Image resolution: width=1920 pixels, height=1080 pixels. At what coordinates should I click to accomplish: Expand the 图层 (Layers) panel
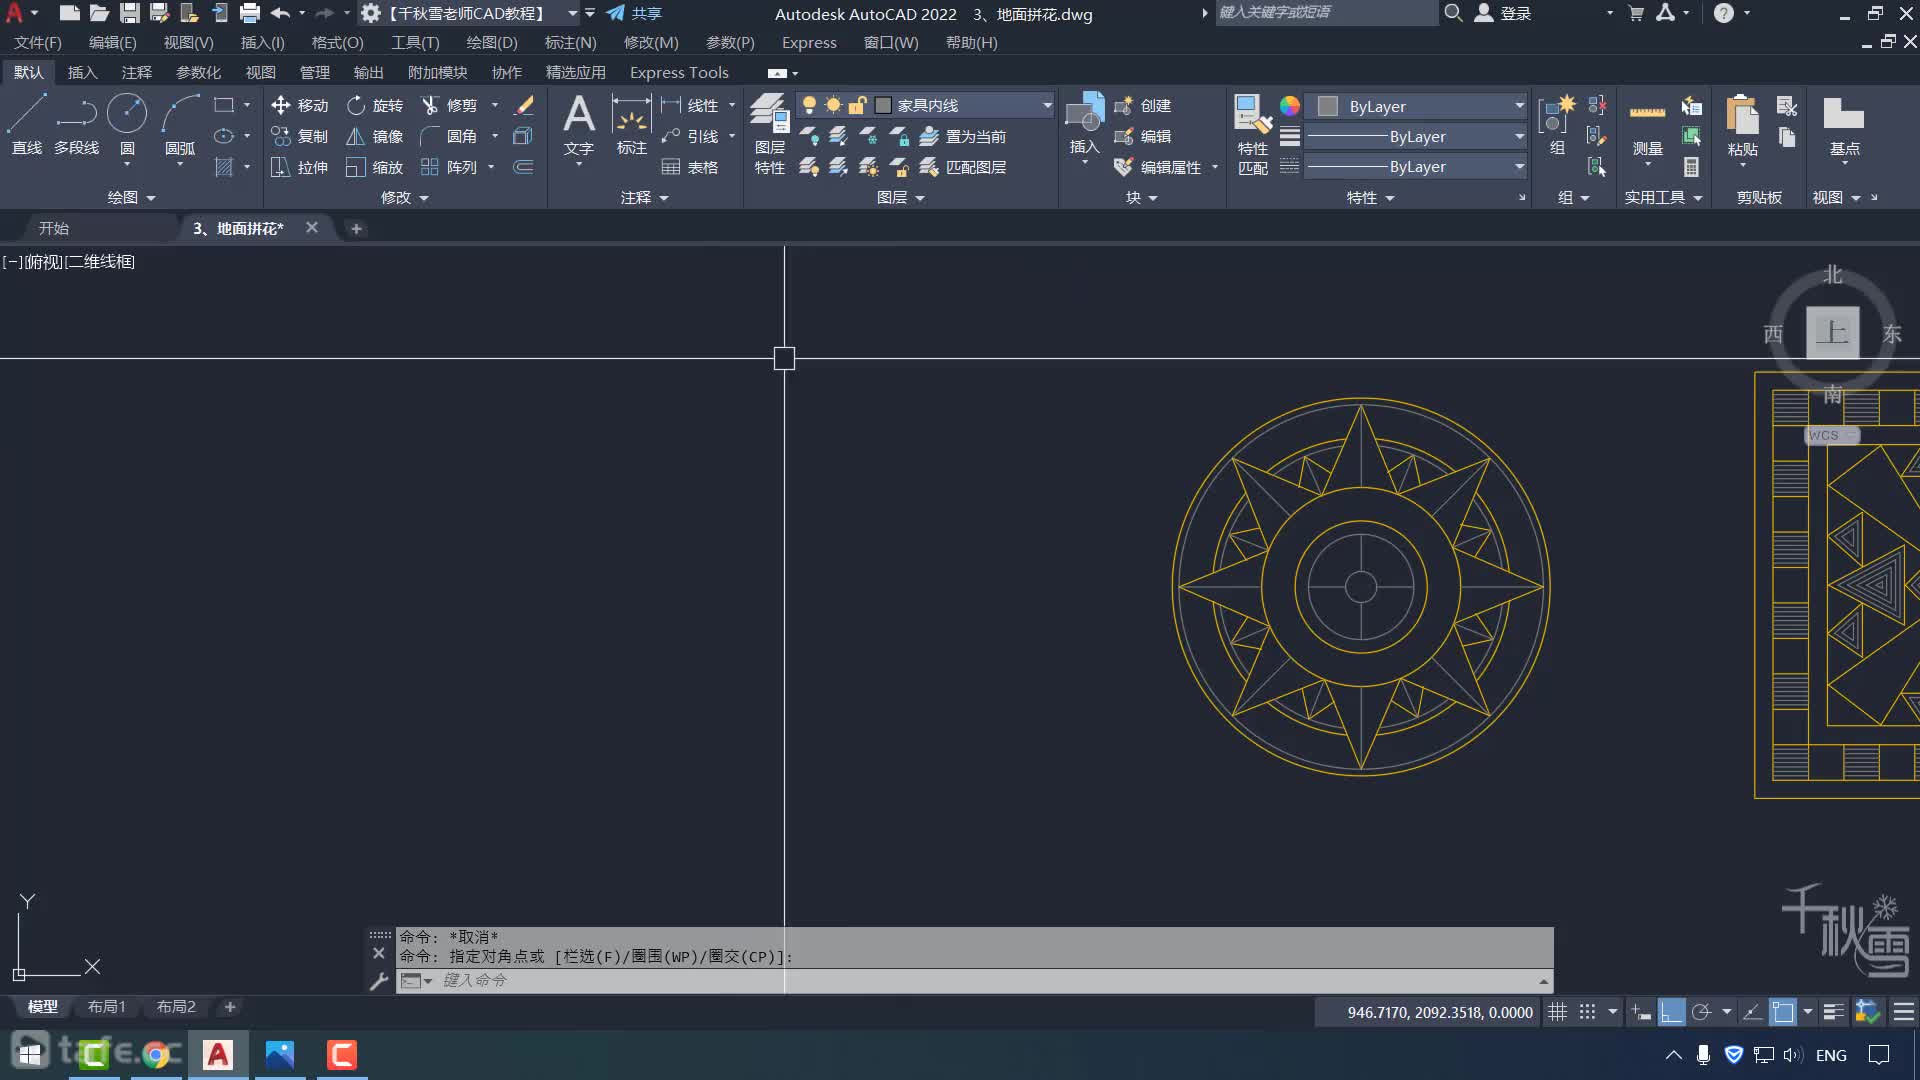[900, 197]
